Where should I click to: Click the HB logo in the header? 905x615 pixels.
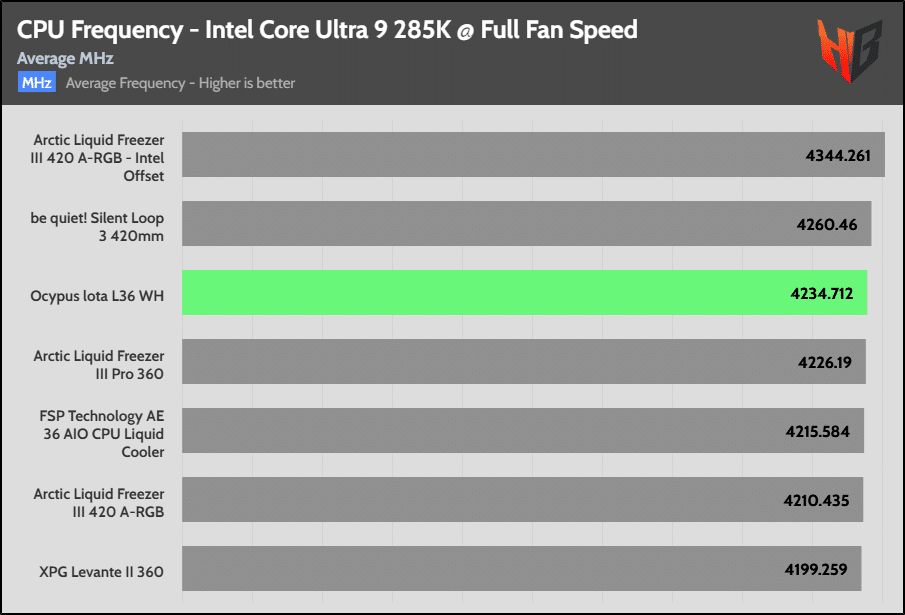click(849, 51)
